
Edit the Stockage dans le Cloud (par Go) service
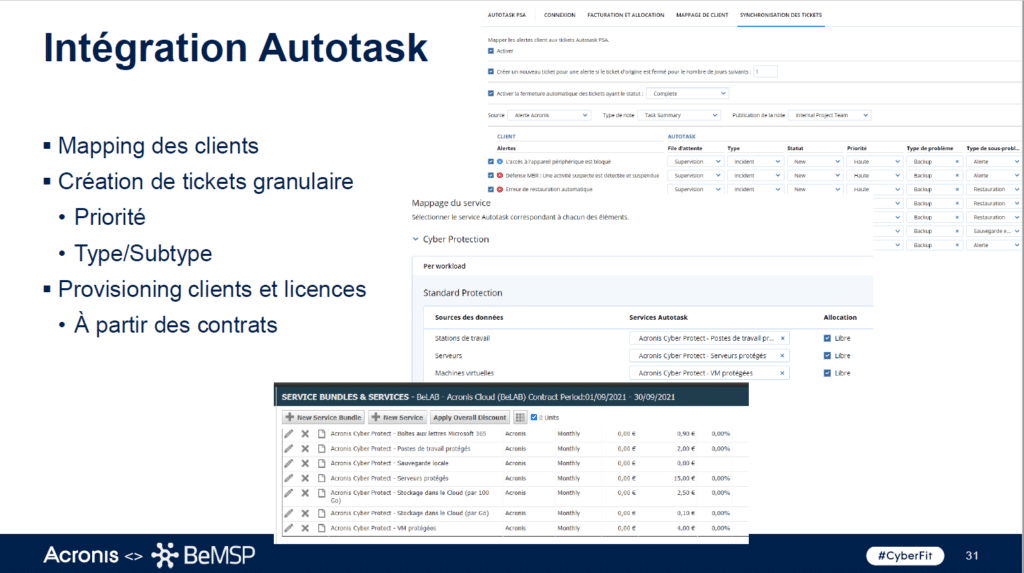[289, 514]
